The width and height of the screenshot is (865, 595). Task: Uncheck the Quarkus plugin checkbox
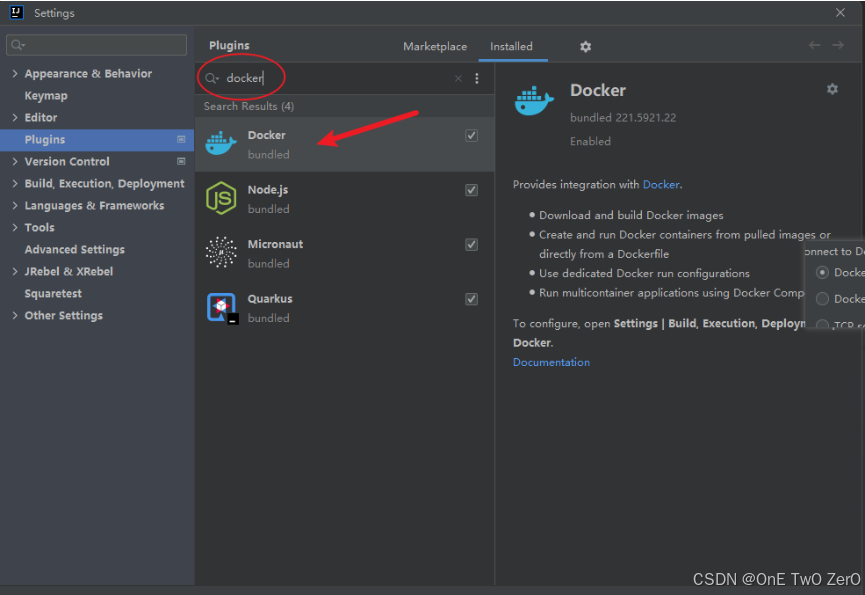(x=471, y=299)
